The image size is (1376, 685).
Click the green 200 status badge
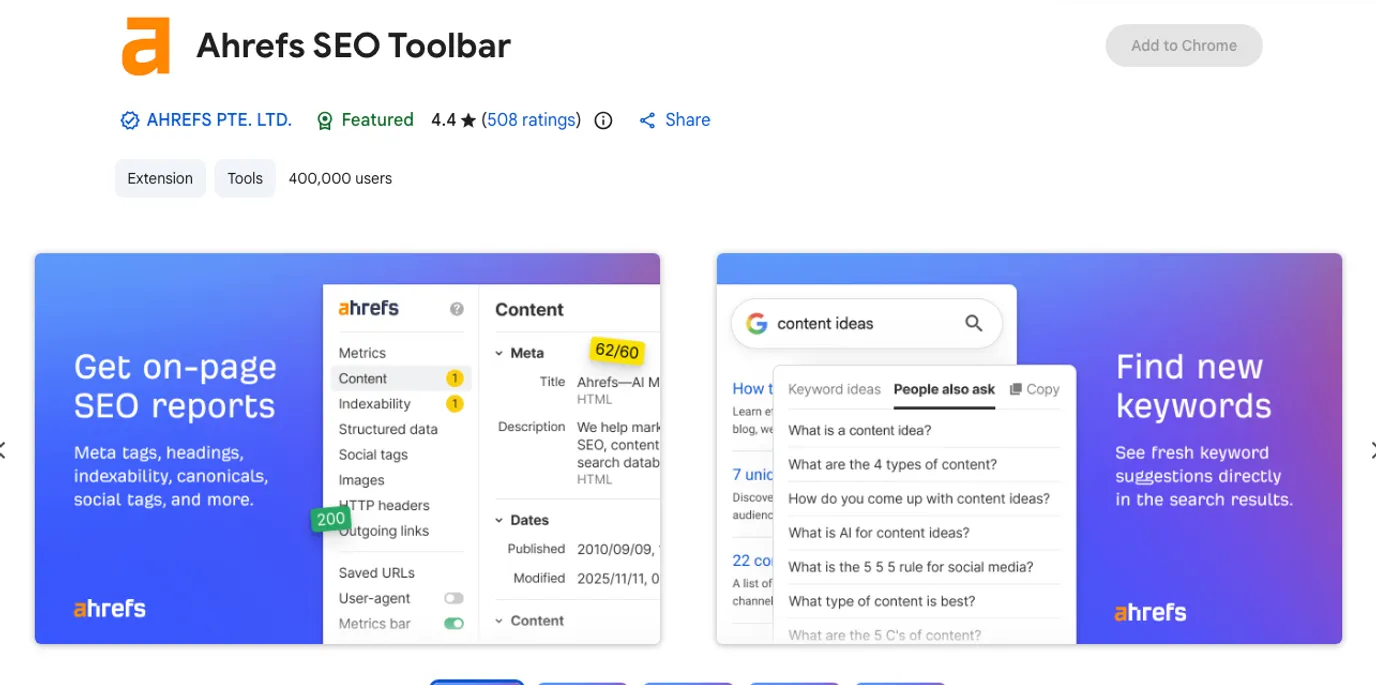pyautogui.click(x=331, y=519)
